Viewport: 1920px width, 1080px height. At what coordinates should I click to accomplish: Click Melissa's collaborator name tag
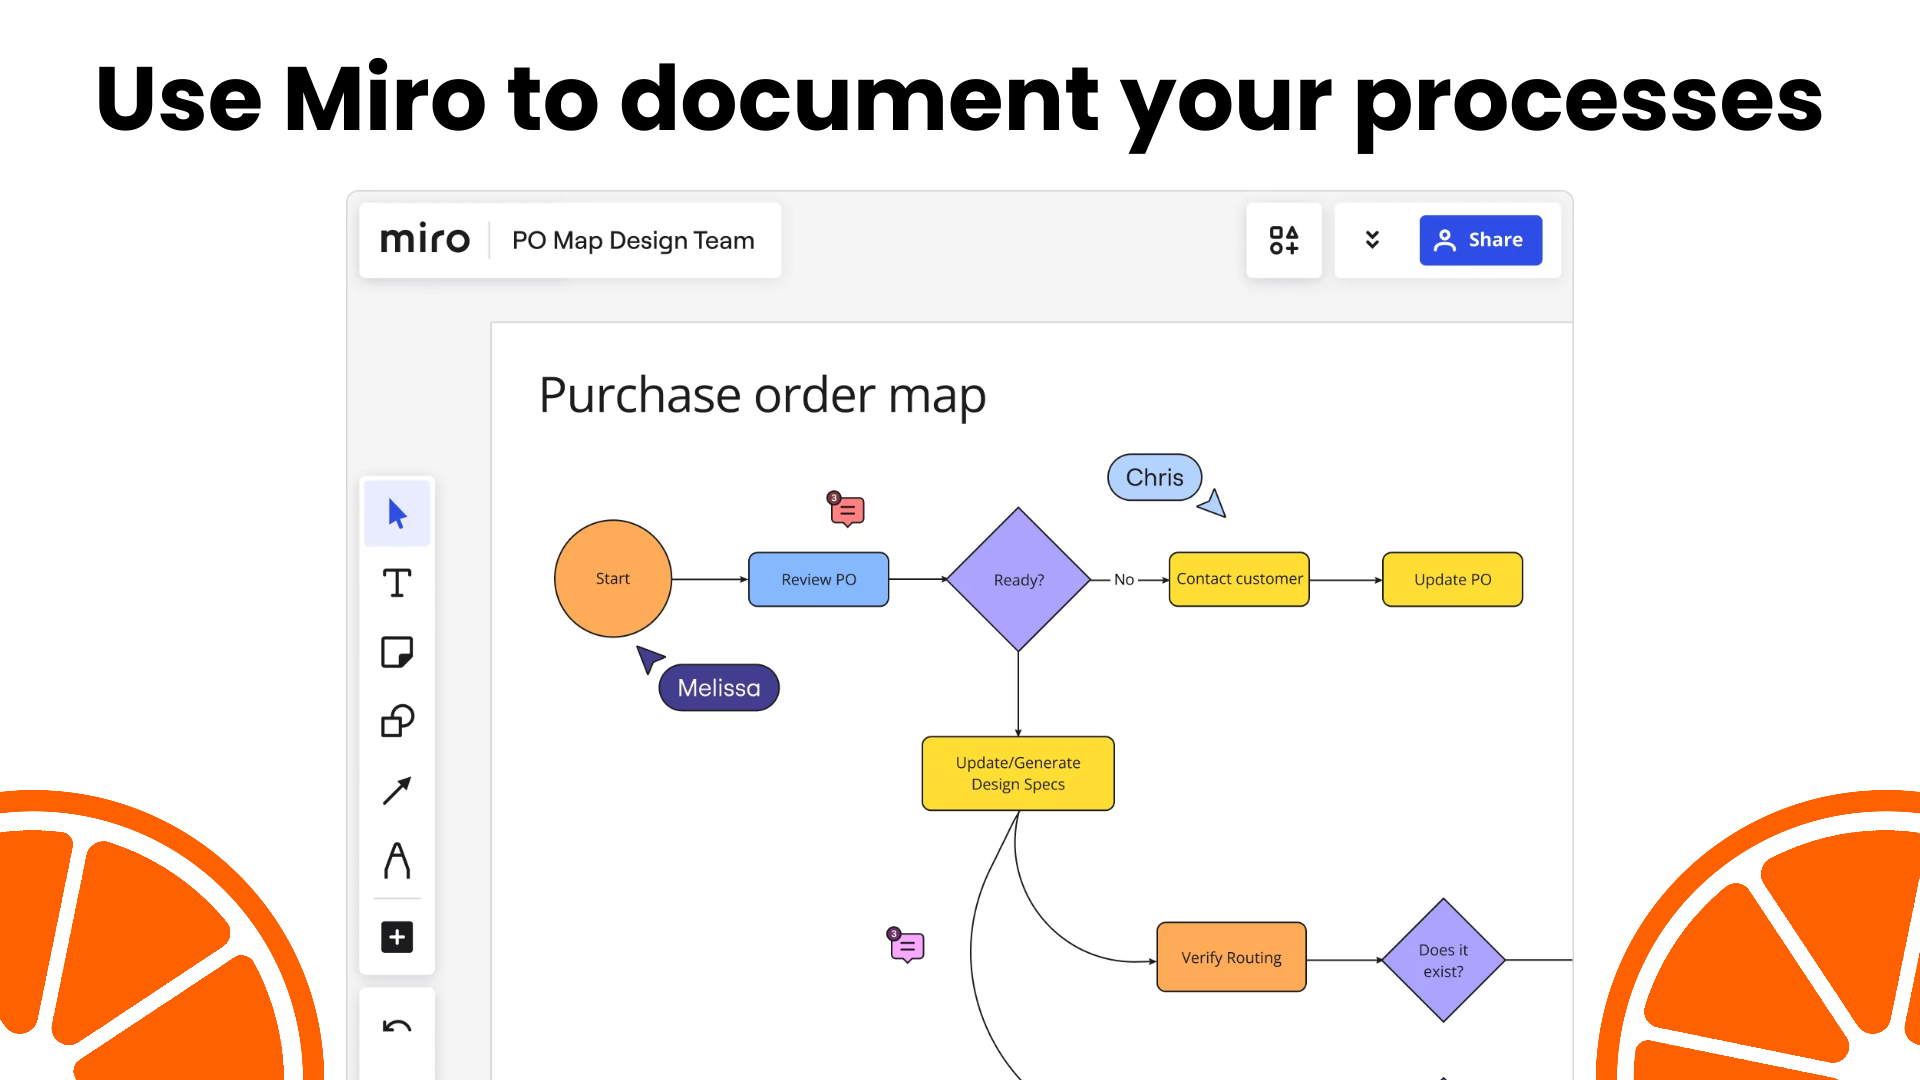coord(718,687)
